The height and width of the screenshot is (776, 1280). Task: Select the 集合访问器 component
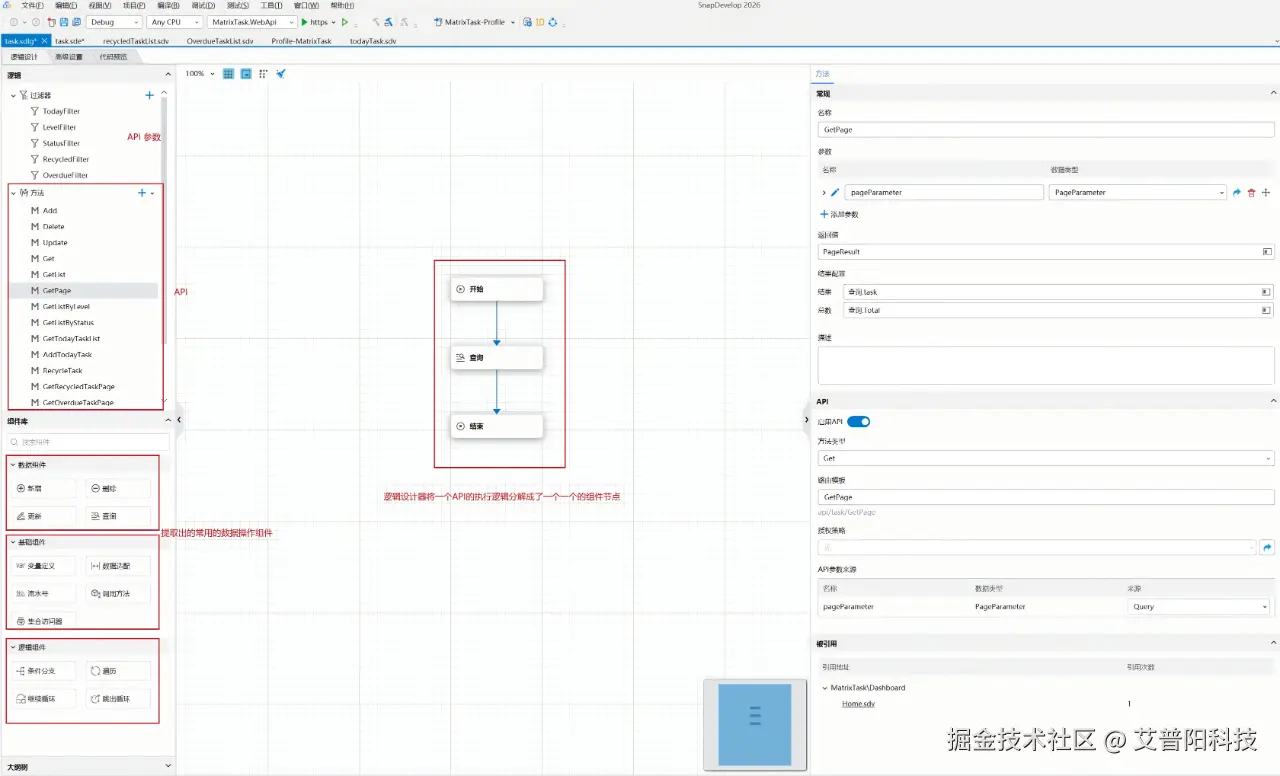(43, 621)
